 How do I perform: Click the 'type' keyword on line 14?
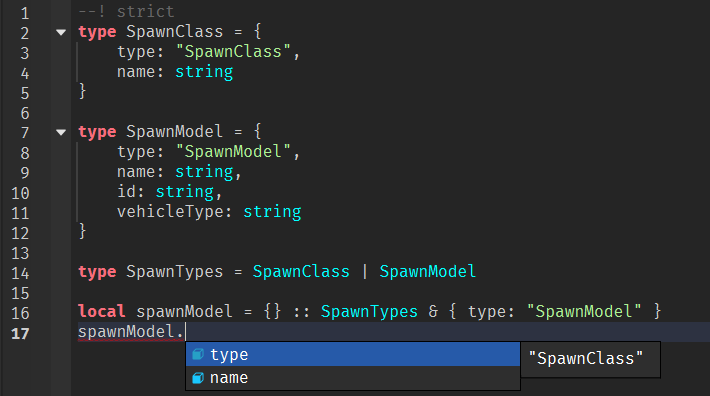point(97,272)
